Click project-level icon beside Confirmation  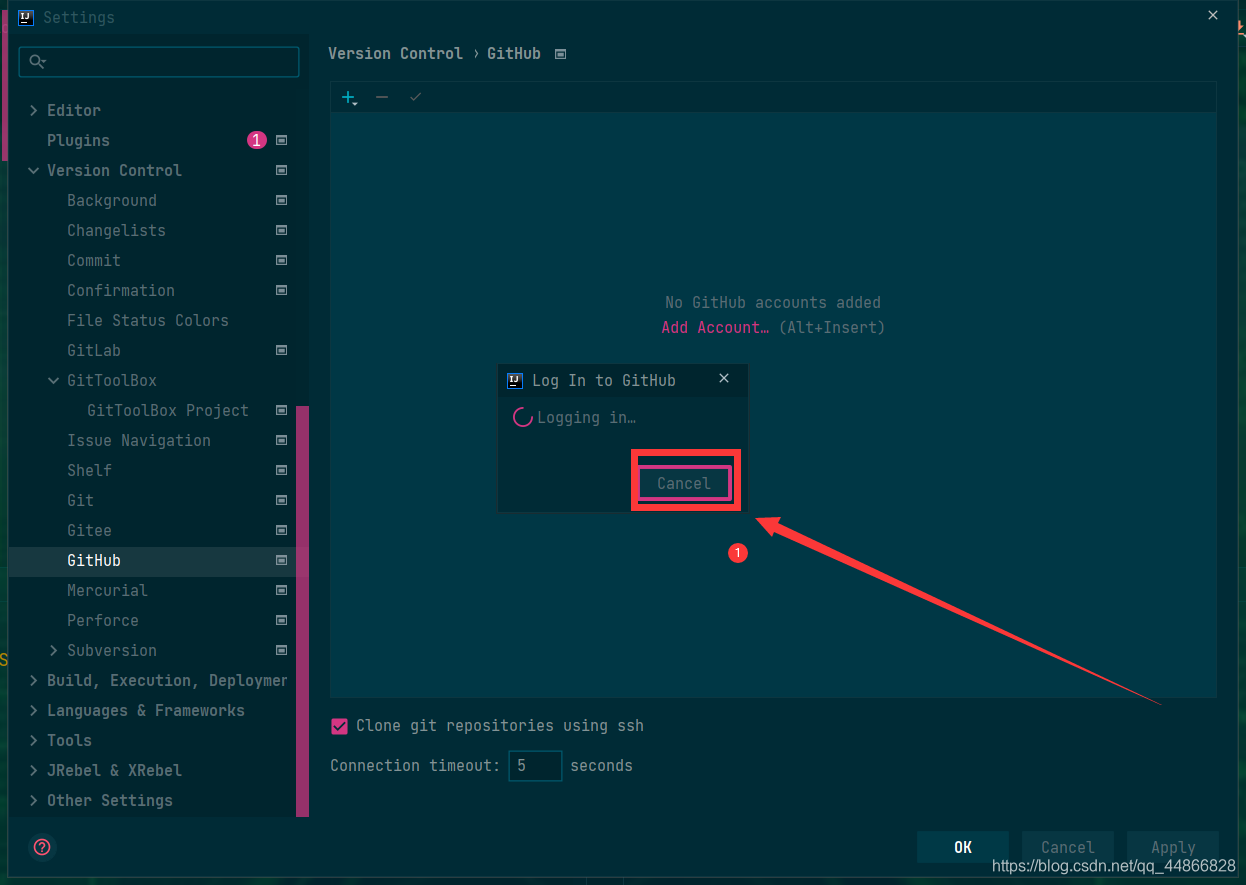(282, 290)
